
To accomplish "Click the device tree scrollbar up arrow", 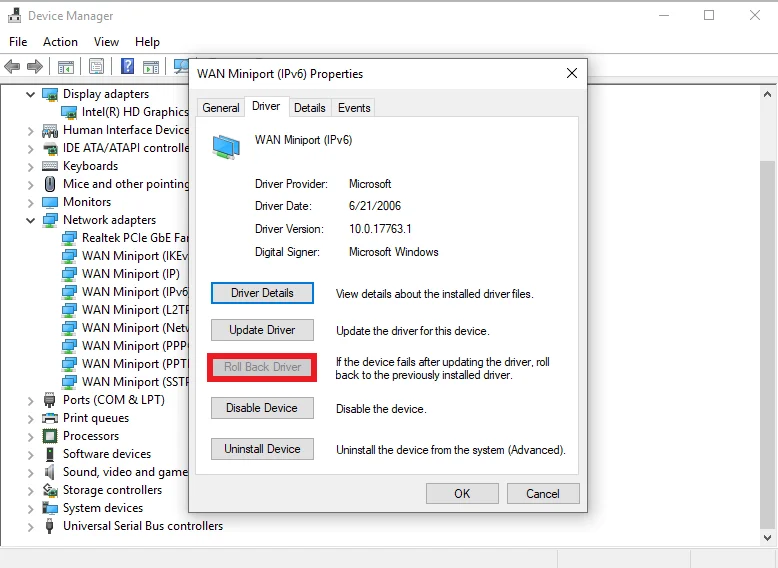I will (x=767, y=94).
